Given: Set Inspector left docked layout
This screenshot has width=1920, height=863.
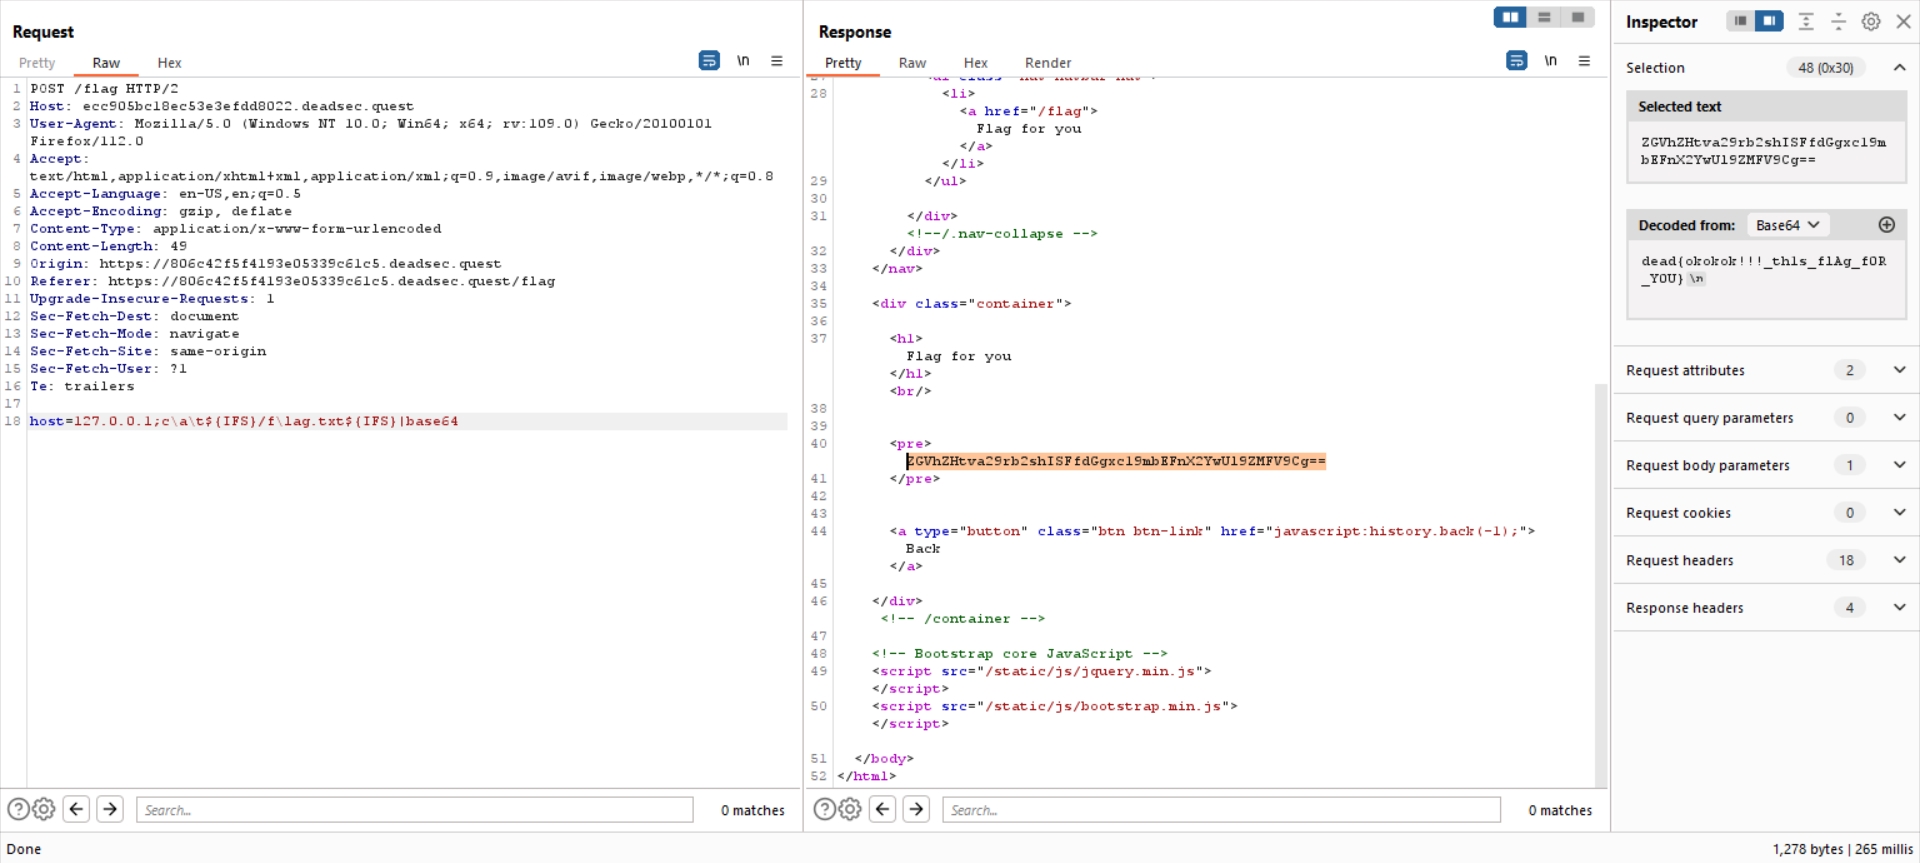Looking at the screenshot, I should point(1741,21).
